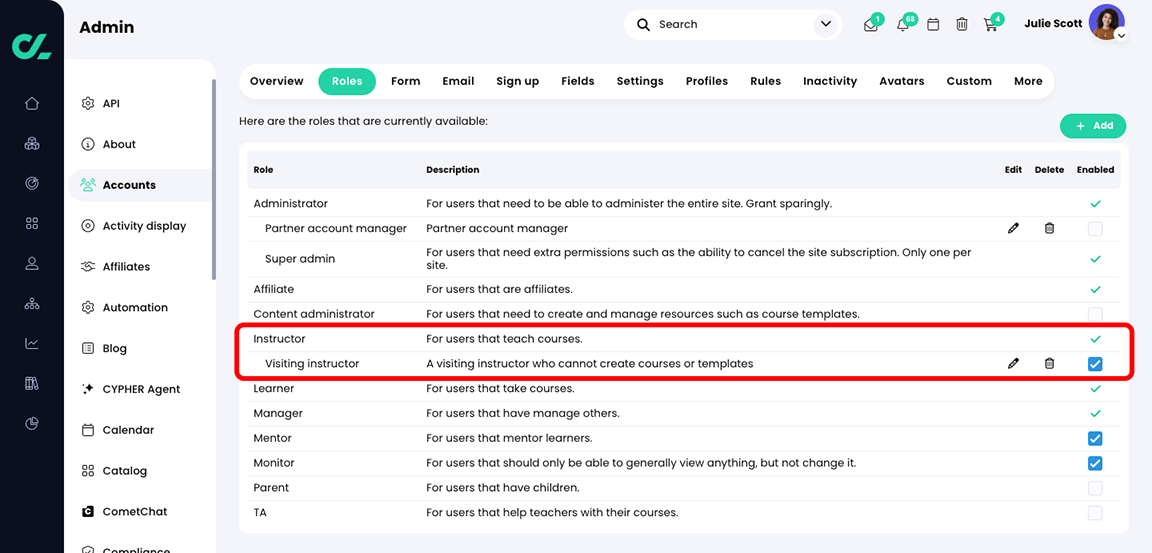Enable the Parent role checkbox
Screen dimensions: 1152x553
(x=1095, y=488)
